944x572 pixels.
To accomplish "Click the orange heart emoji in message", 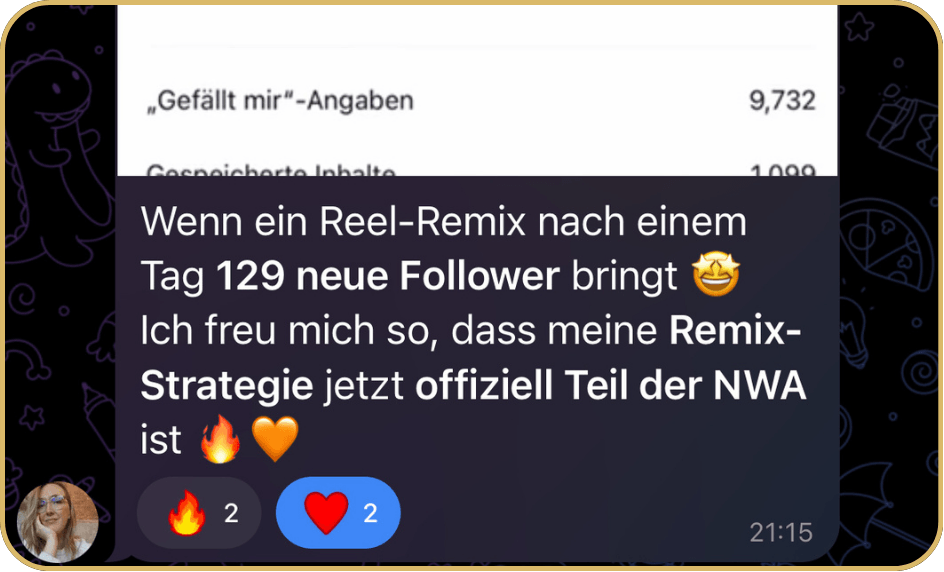I will tap(275, 439).
